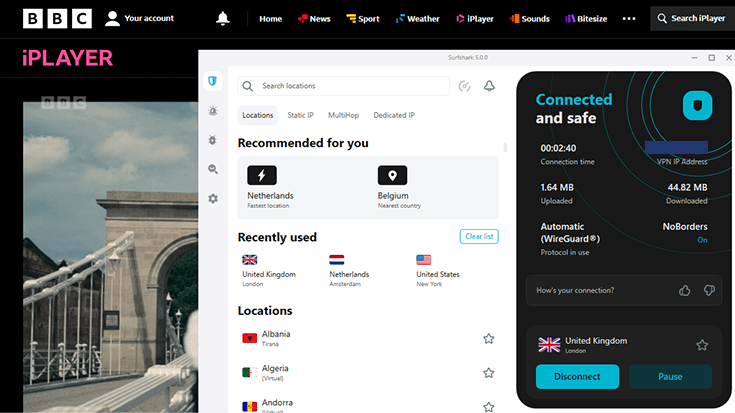Click the United States flag in Recently used
The image size is (735, 413).
point(423,259)
